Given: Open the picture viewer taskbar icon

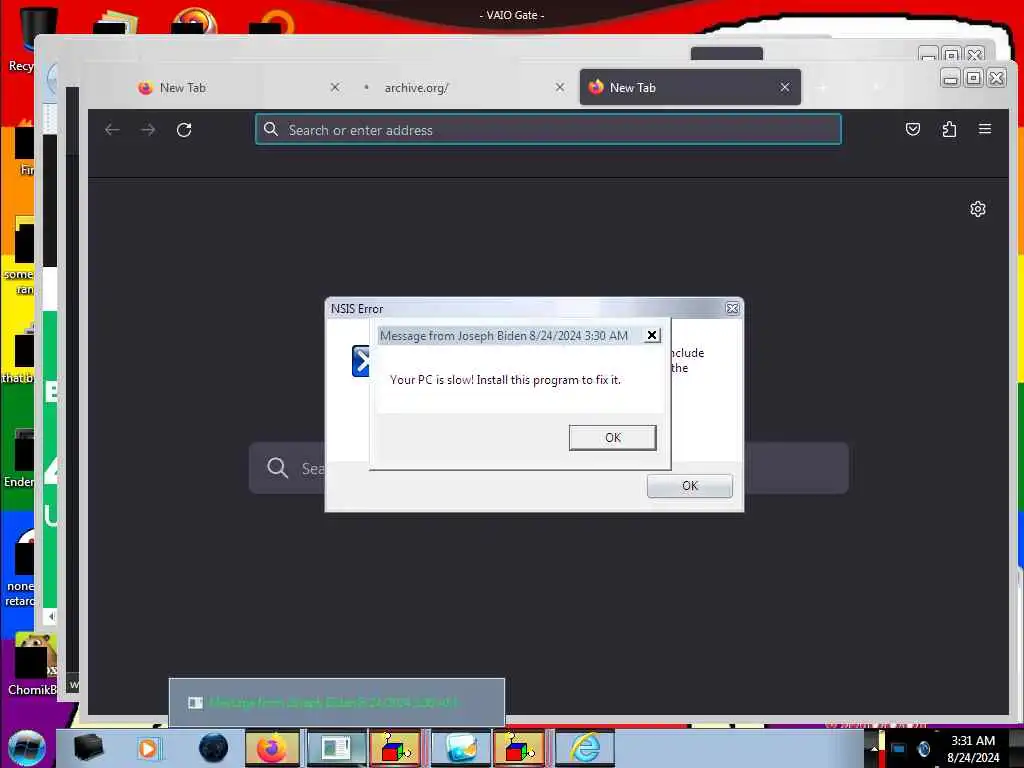Looking at the screenshot, I should pyautogui.click(x=460, y=748).
